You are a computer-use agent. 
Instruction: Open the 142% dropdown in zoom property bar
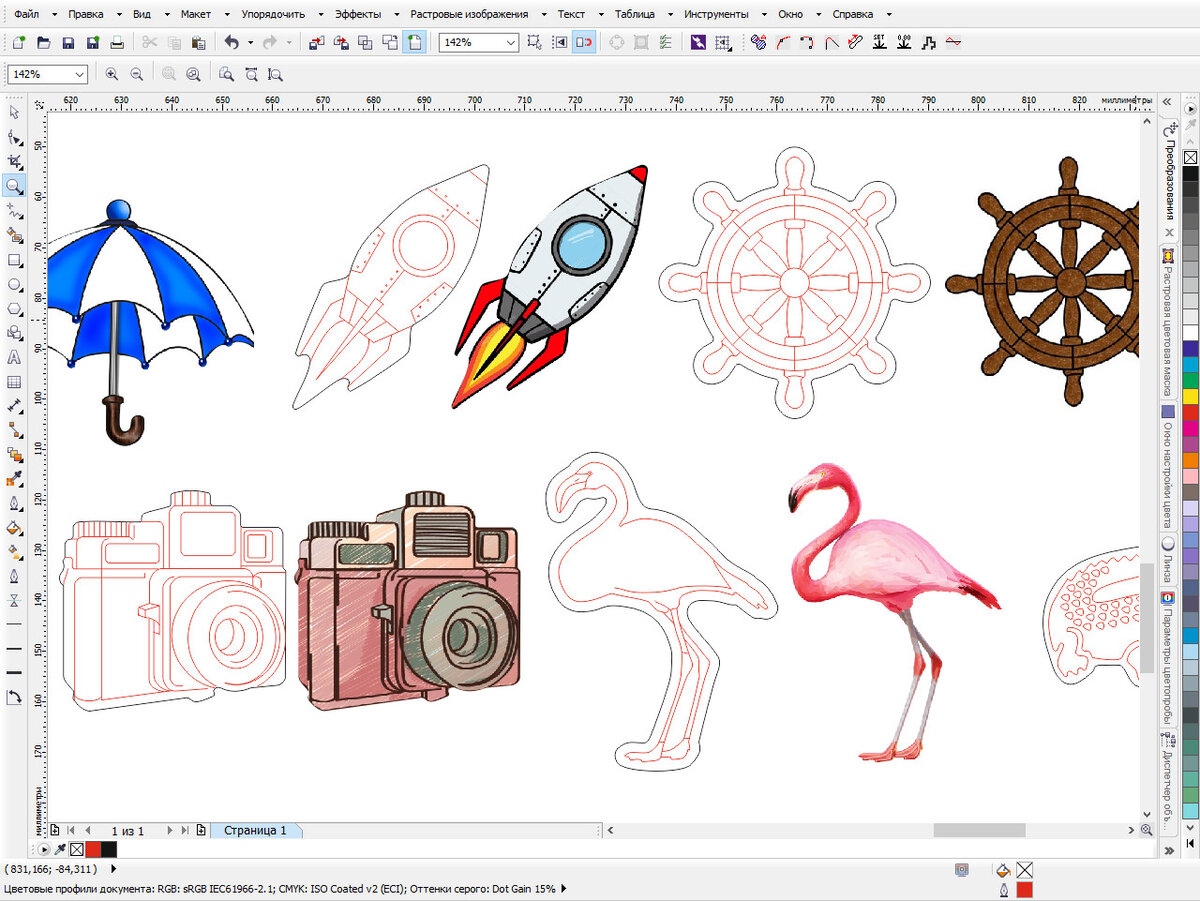click(79, 74)
